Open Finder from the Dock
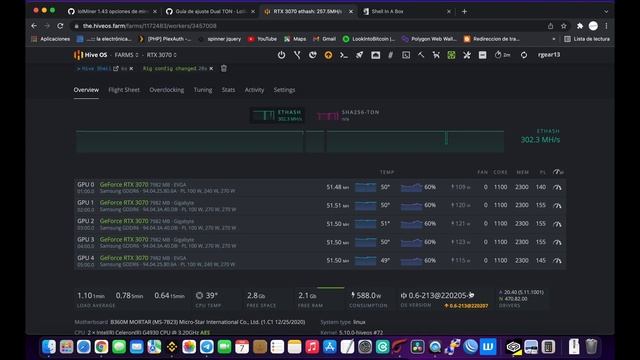 pos(49,347)
